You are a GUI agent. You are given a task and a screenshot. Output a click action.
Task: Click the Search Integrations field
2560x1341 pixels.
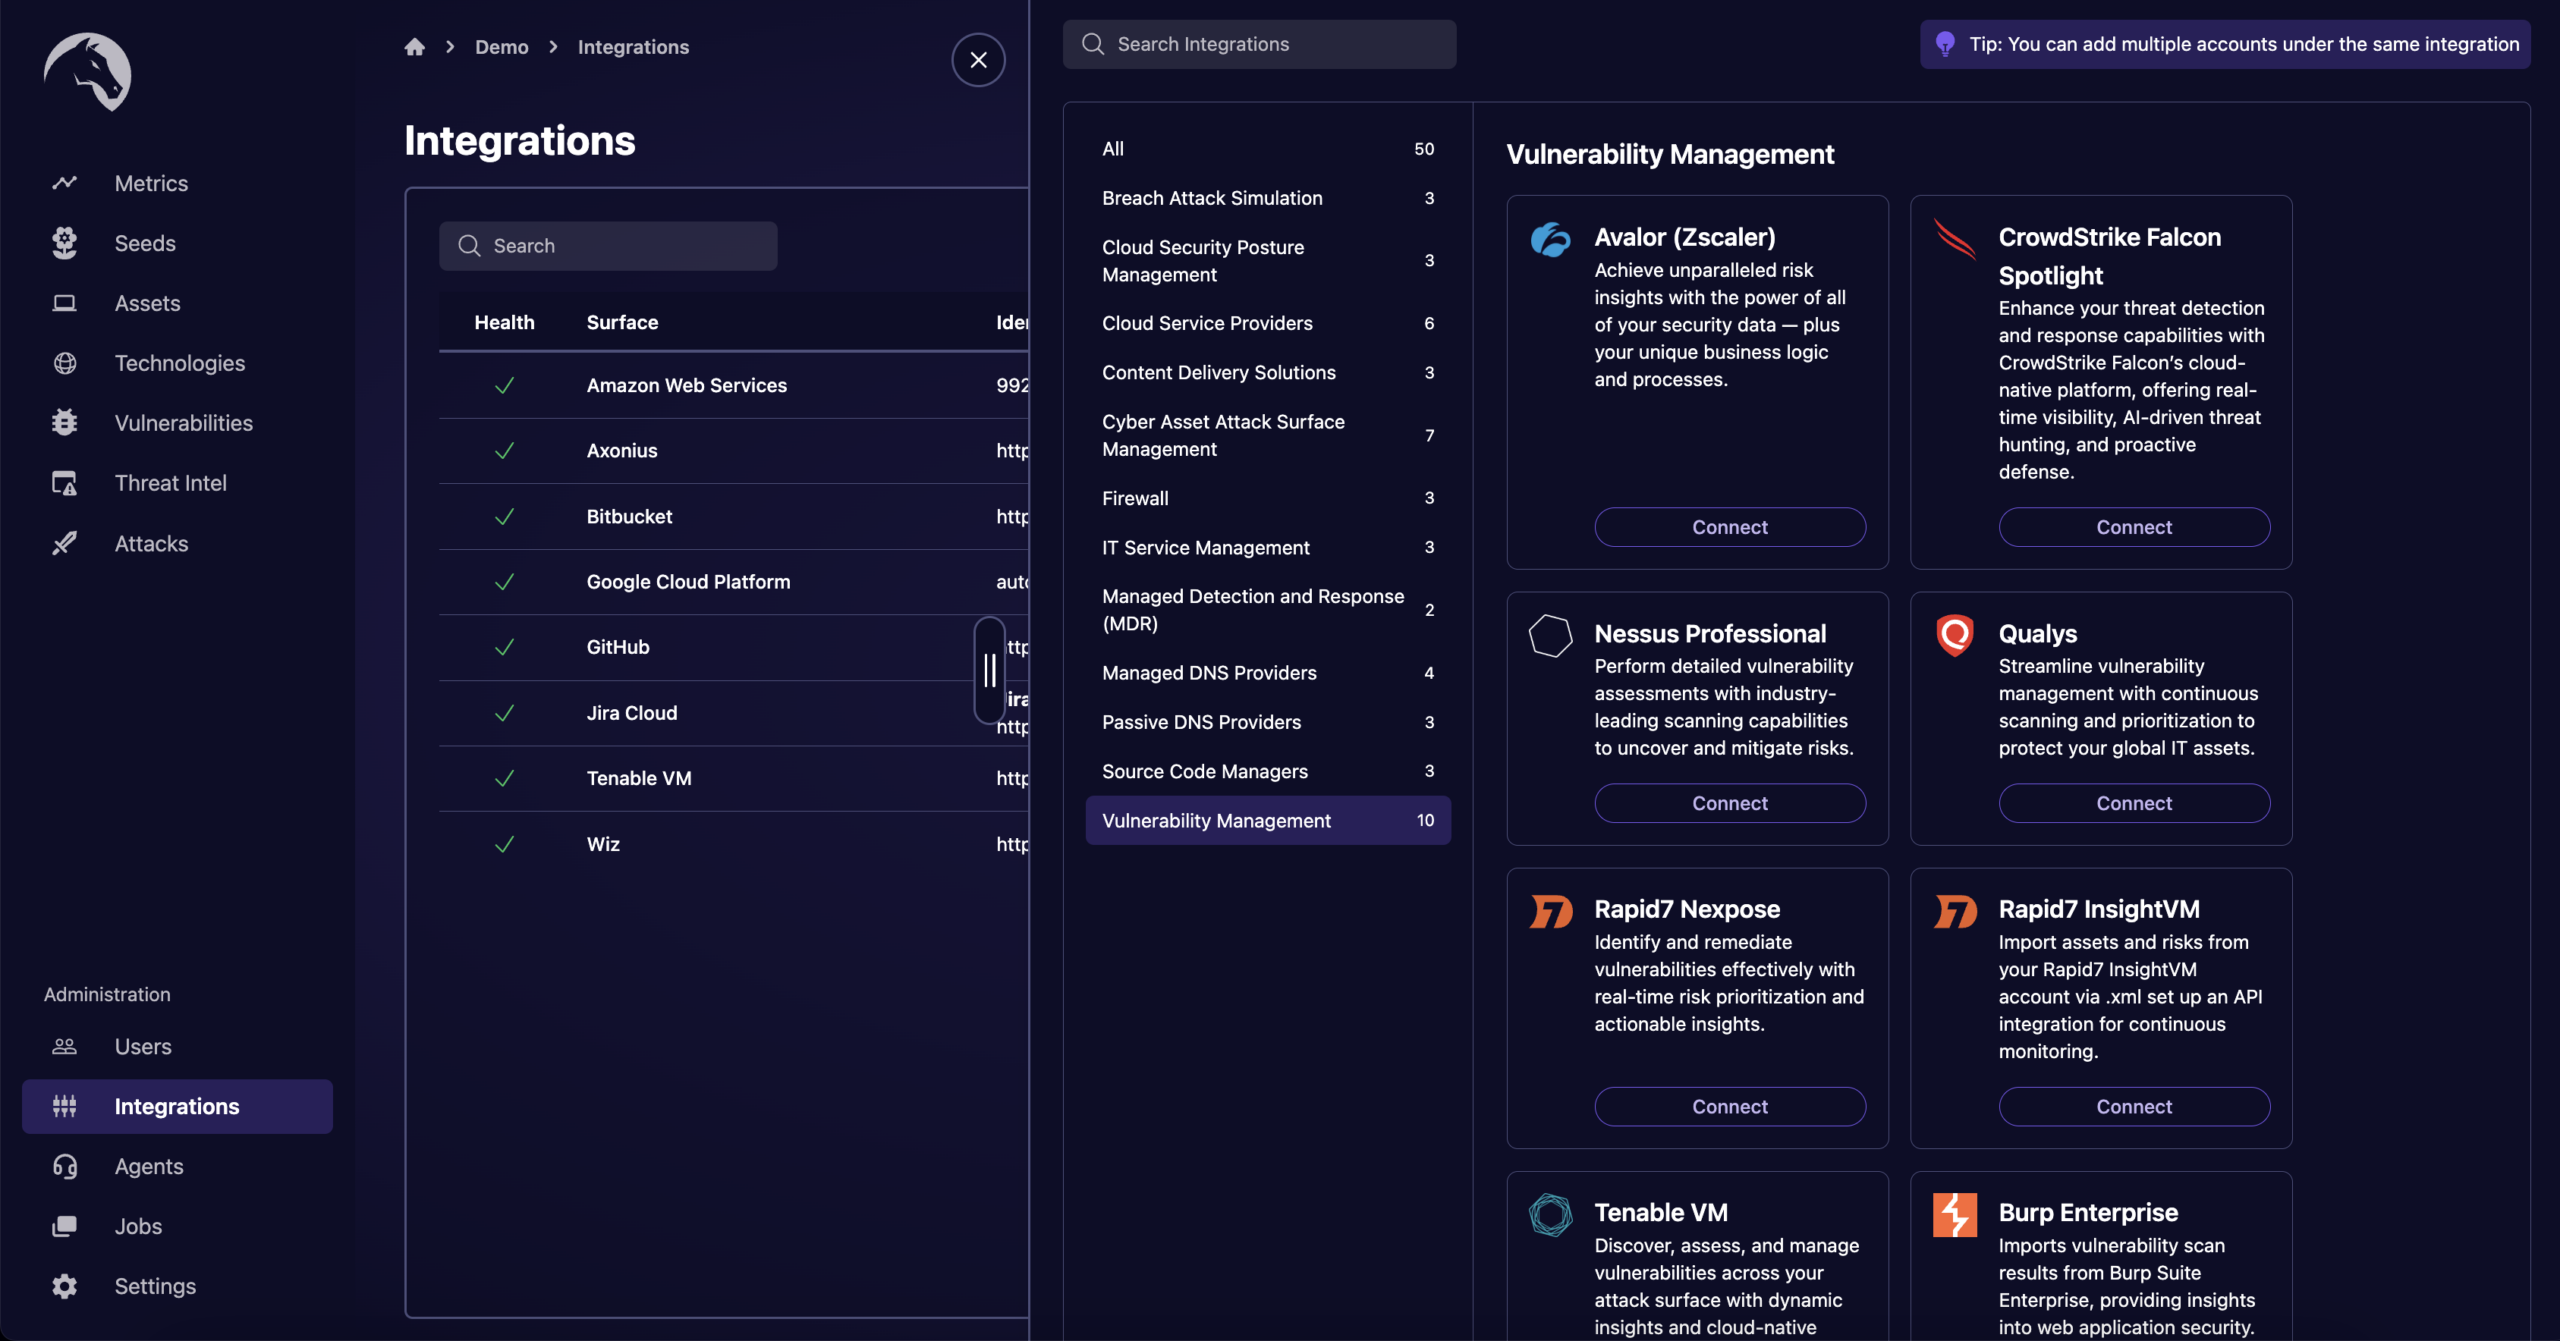pos(1259,44)
